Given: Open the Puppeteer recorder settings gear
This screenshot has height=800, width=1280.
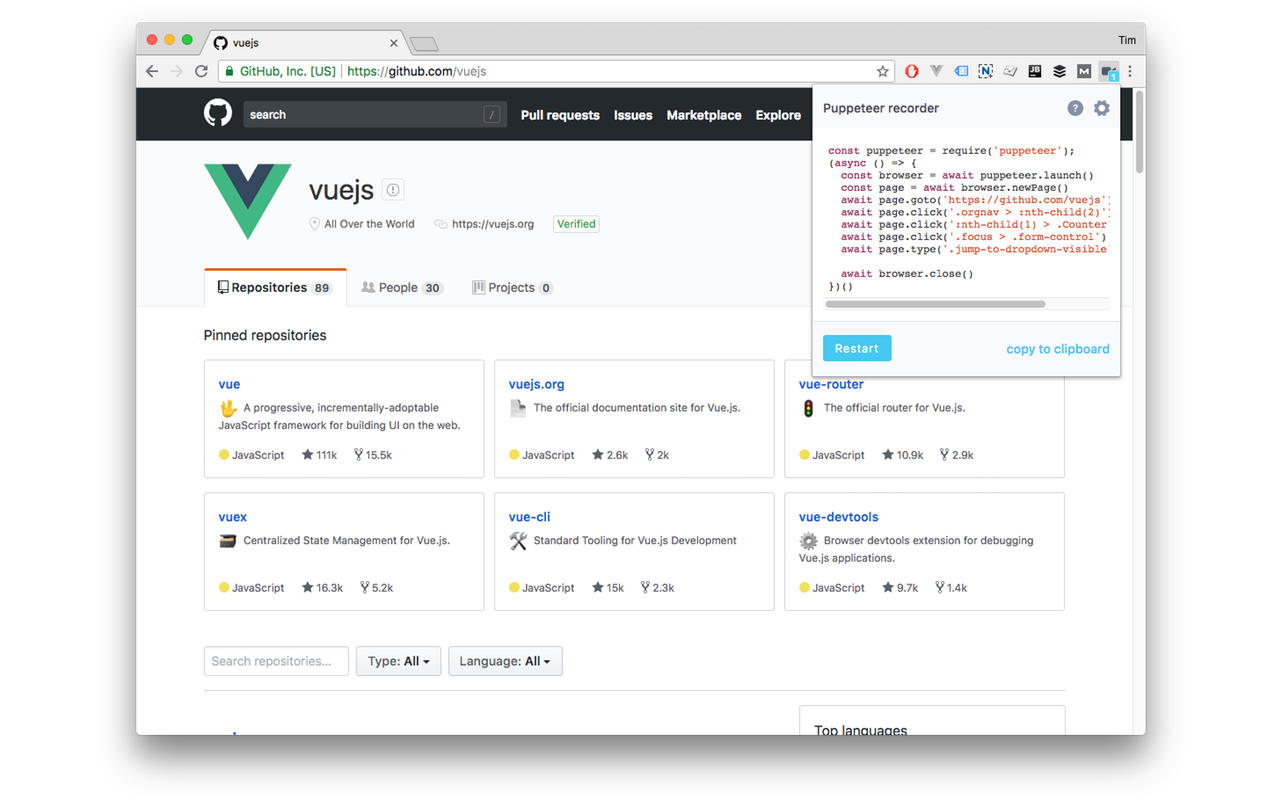Looking at the screenshot, I should [1101, 108].
